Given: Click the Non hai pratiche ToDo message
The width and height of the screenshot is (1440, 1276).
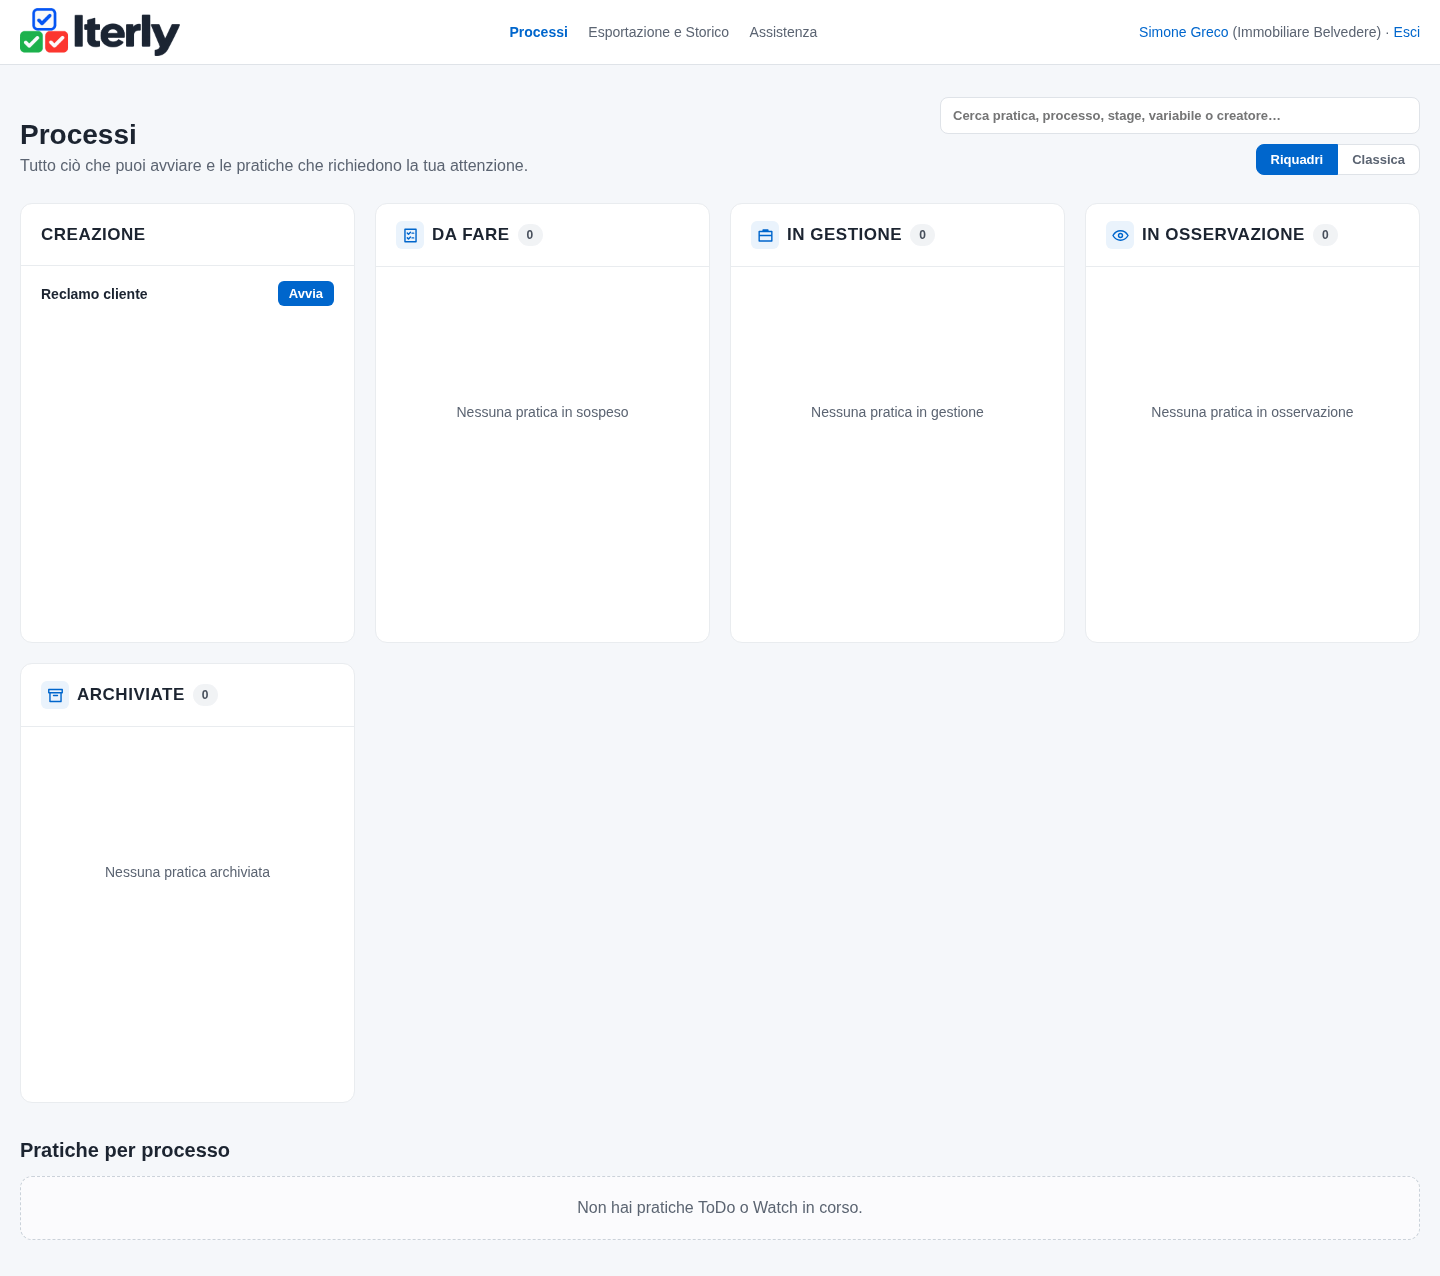Looking at the screenshot, I should tap(720, 1208).
